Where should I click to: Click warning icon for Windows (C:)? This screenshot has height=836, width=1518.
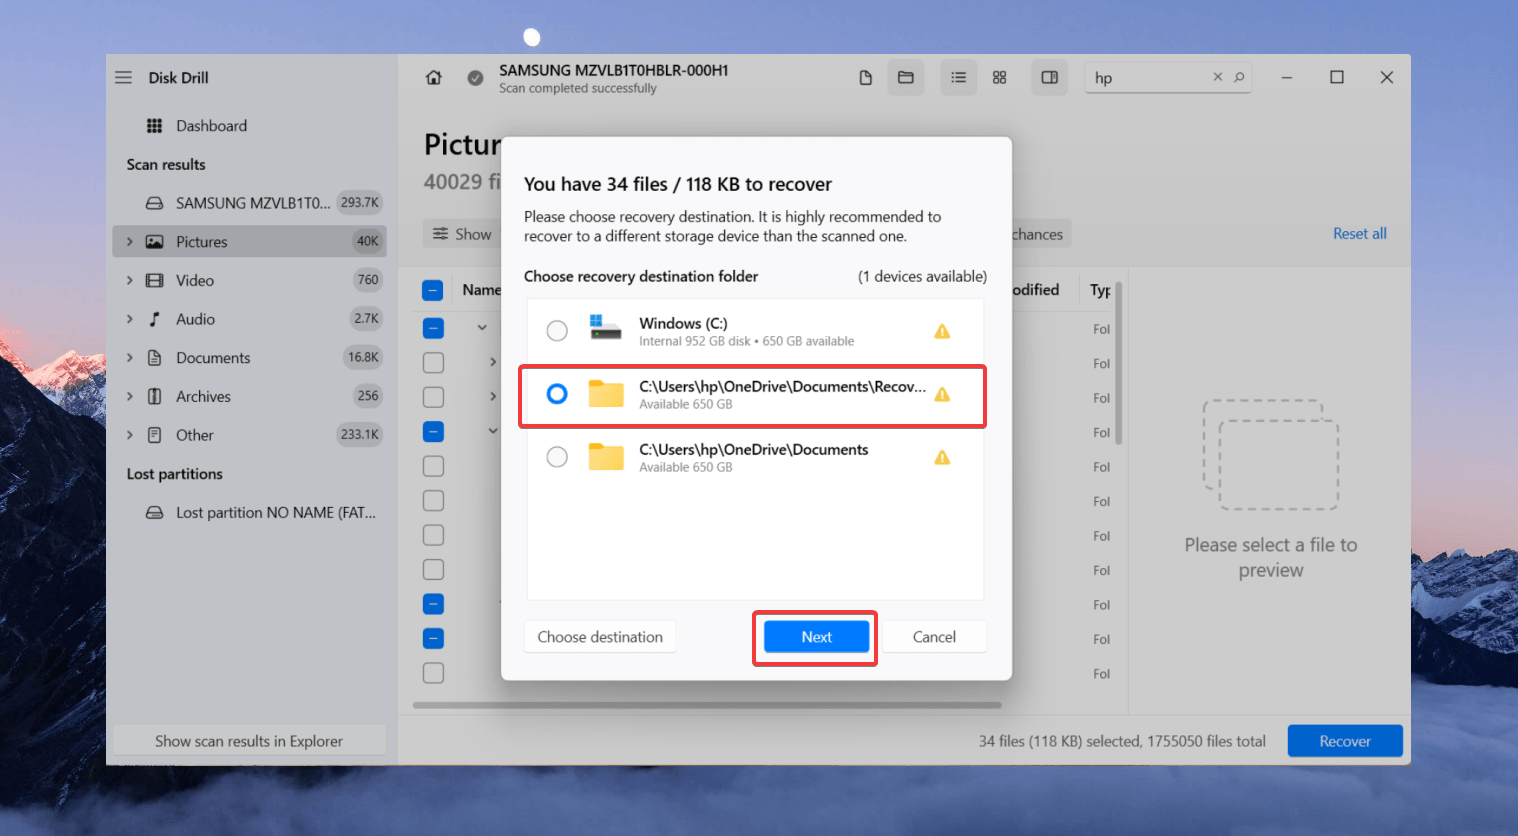pos(942,331)
